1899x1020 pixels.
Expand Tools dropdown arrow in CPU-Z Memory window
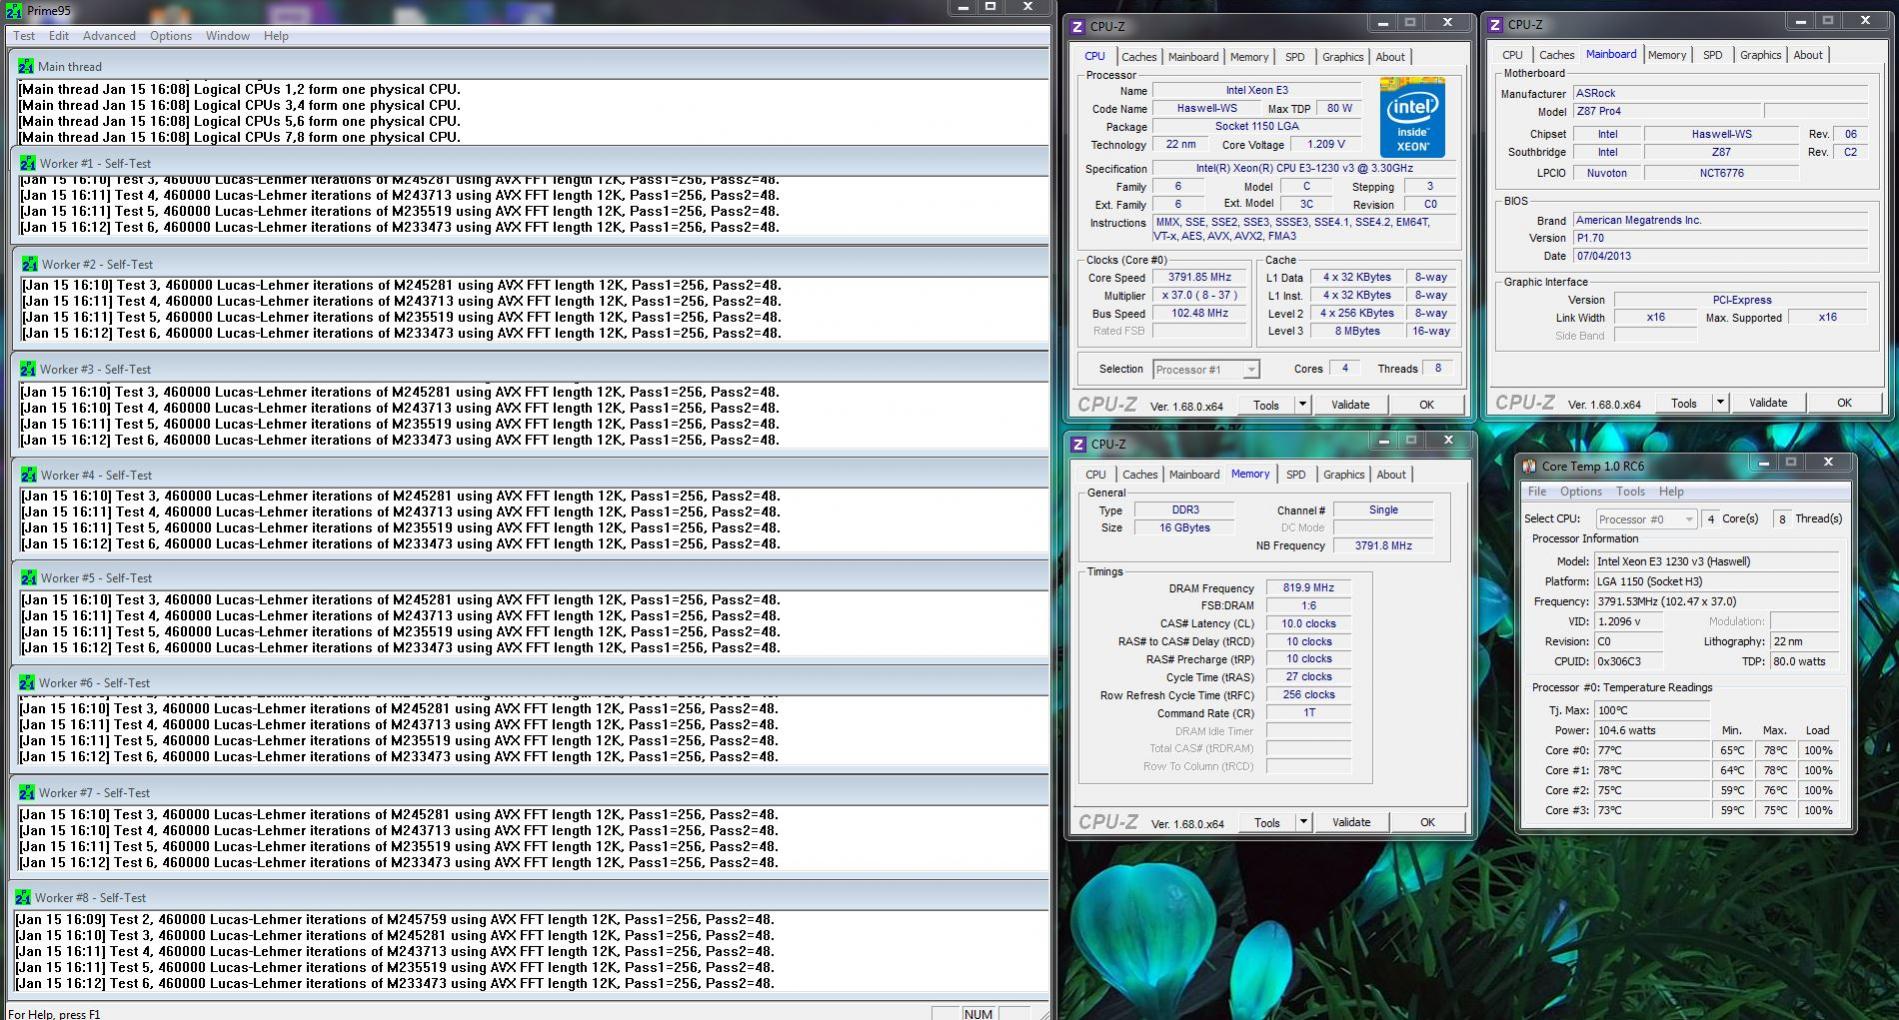point(1303,823)
